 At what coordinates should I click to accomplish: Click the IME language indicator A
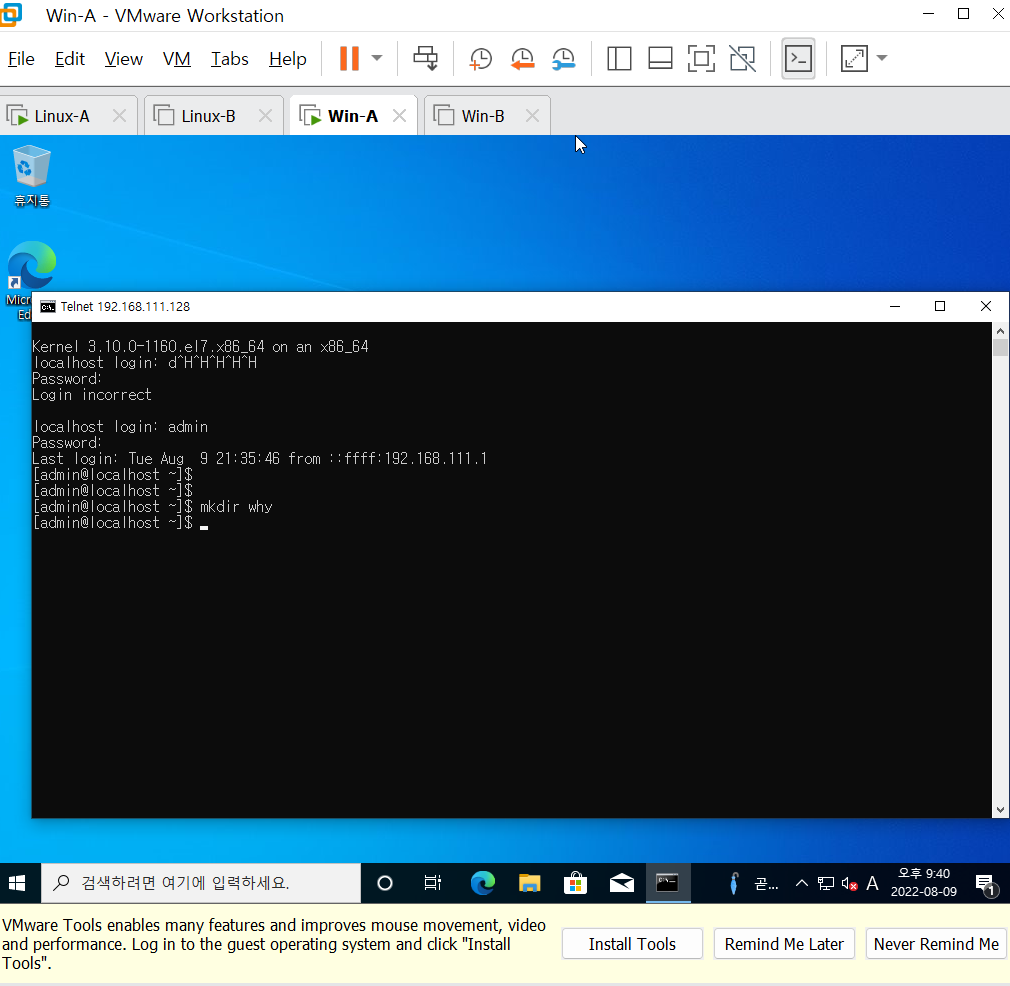(872, 883)
